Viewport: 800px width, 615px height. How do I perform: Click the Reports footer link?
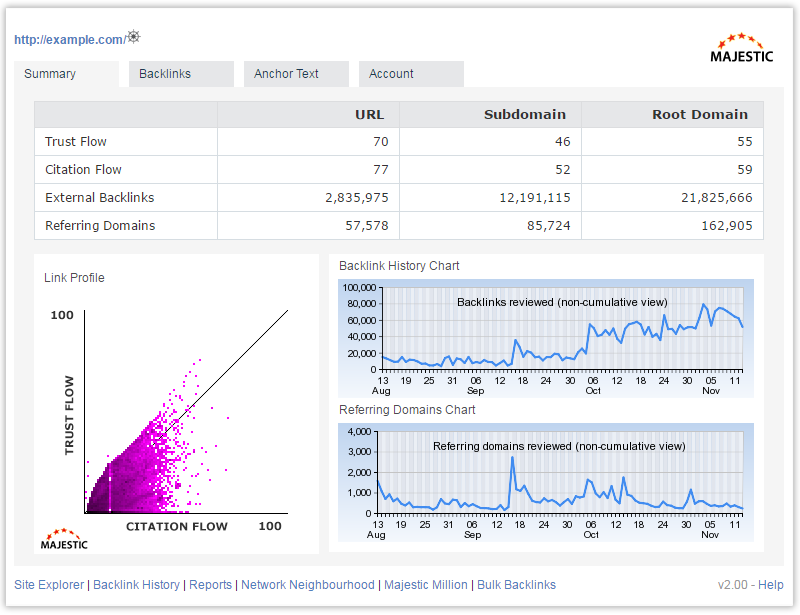pos(210,585)
